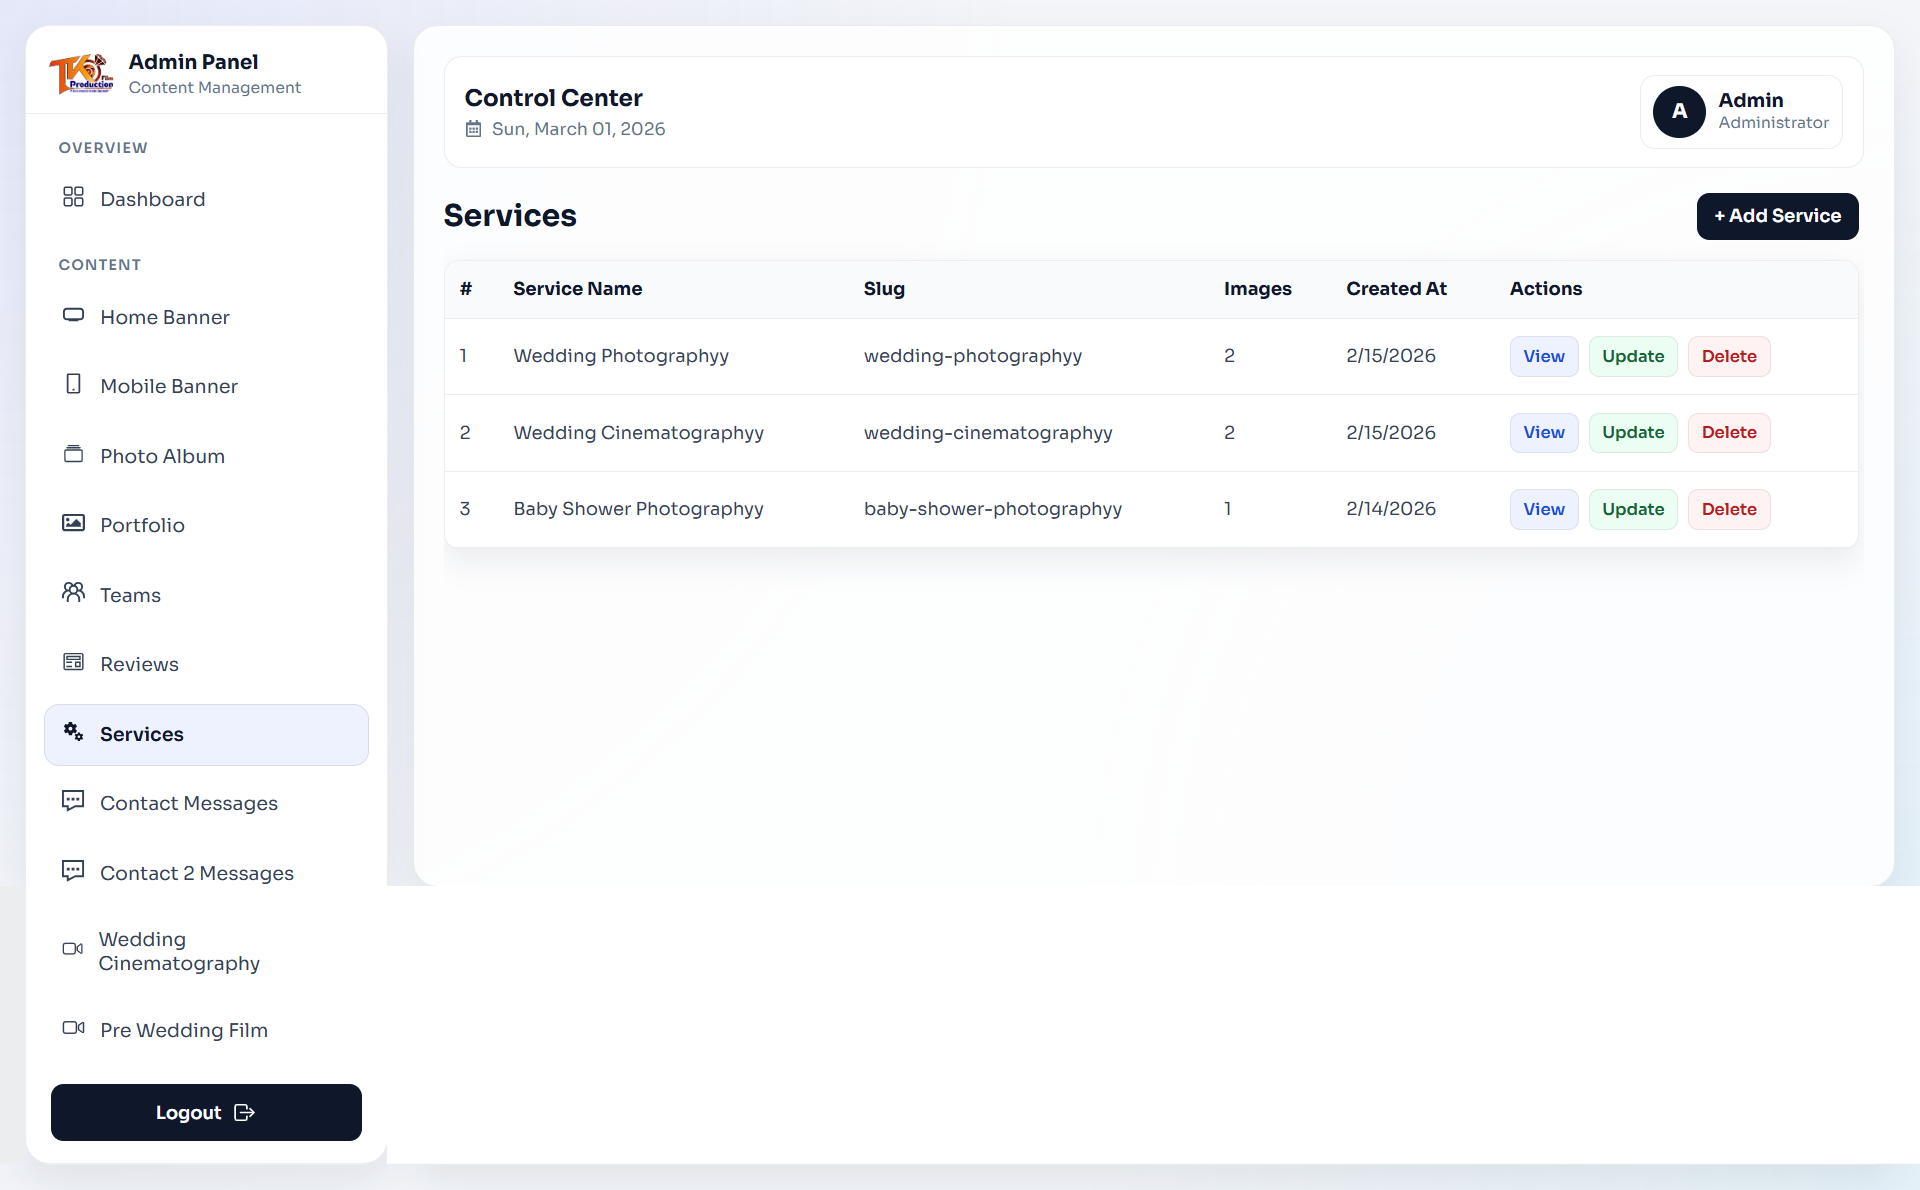The image size is (1920, 1190).
Task: Click the Home Banner icon in sidebar
Action: pyautogui.click(x=73, y=315)
